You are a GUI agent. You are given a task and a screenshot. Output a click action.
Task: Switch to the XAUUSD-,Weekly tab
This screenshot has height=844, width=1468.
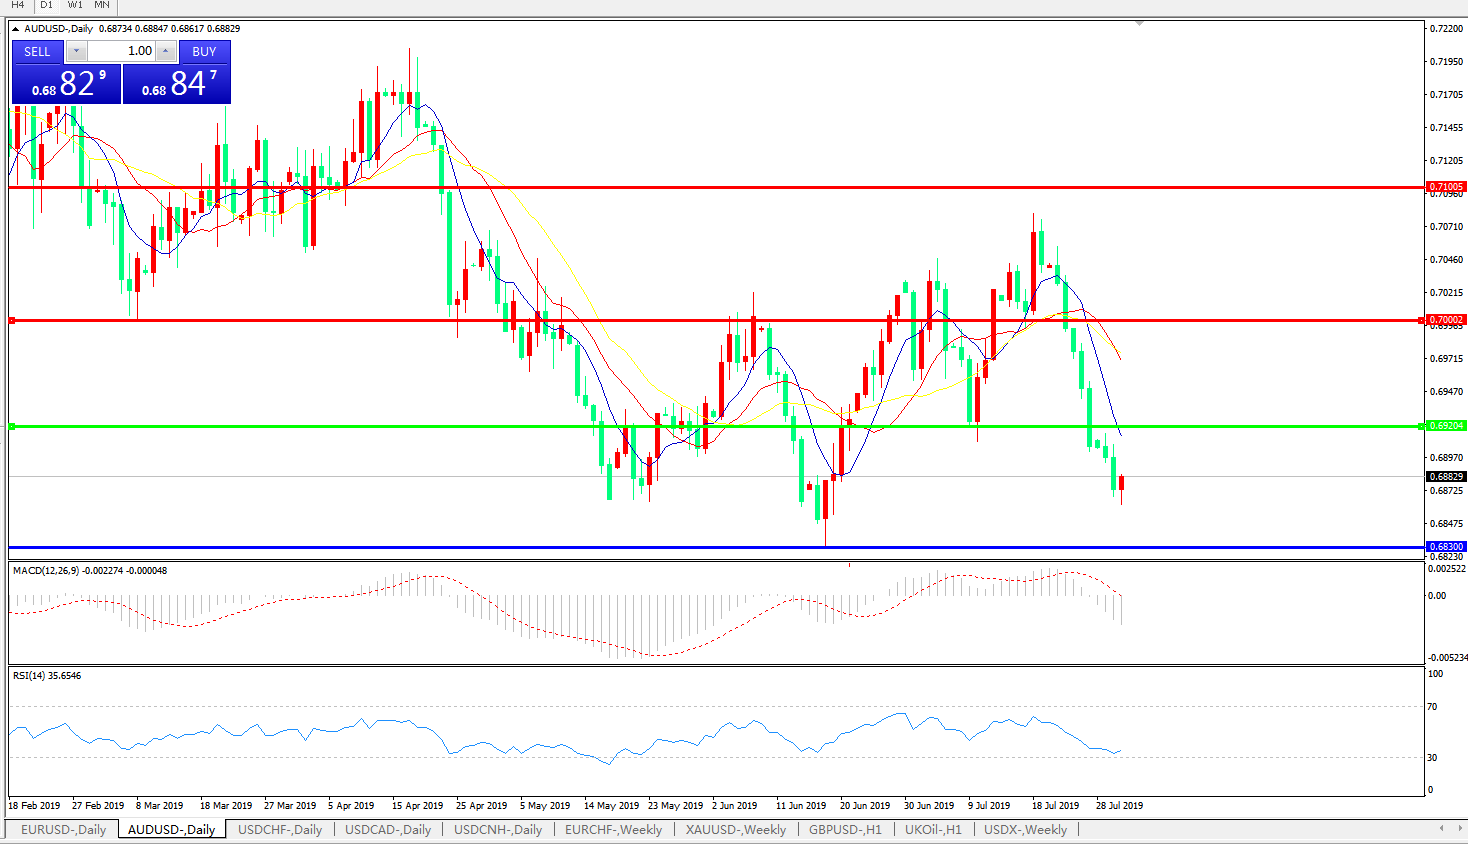click(x=735, y=830)
